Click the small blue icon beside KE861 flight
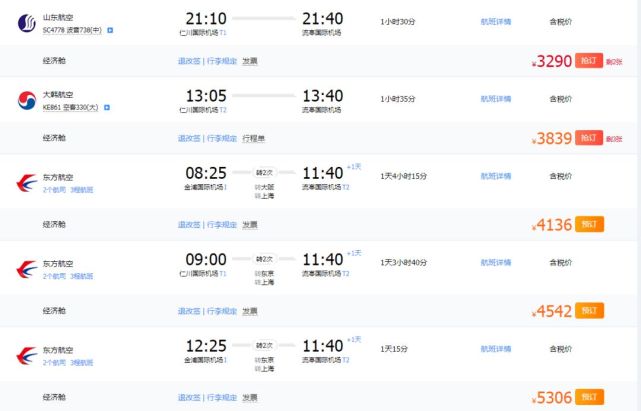The width and height of the screenshot is (641, 411). (107, 108)
